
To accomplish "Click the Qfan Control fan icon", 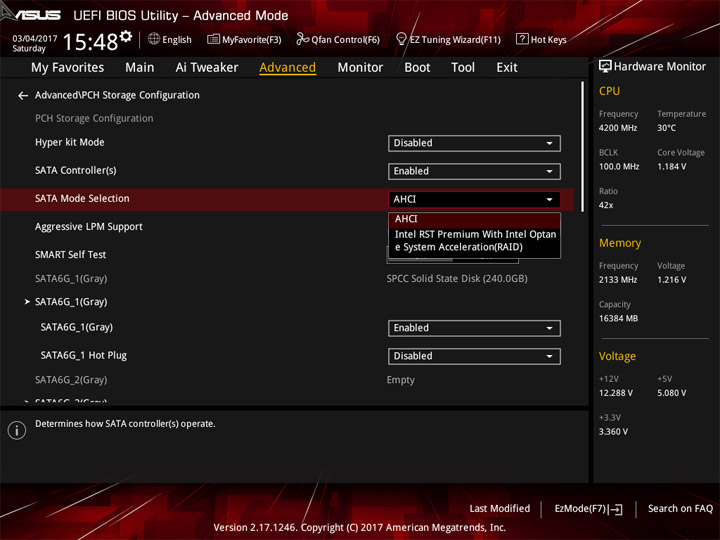I will click(302, 39).
